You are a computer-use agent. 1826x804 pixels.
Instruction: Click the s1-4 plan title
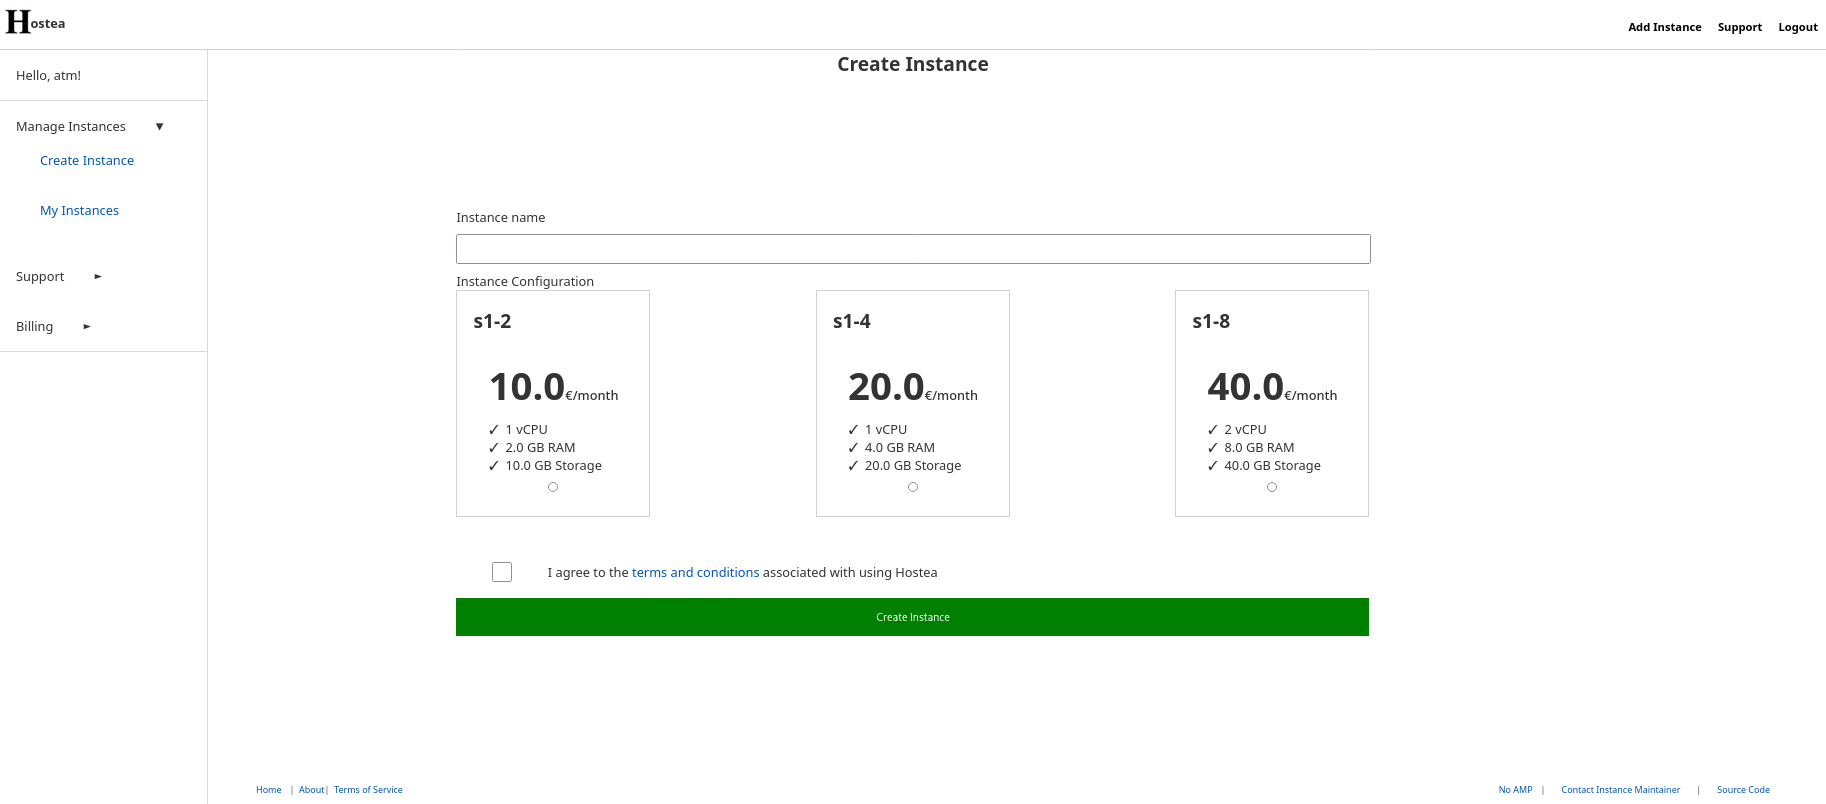852,321
